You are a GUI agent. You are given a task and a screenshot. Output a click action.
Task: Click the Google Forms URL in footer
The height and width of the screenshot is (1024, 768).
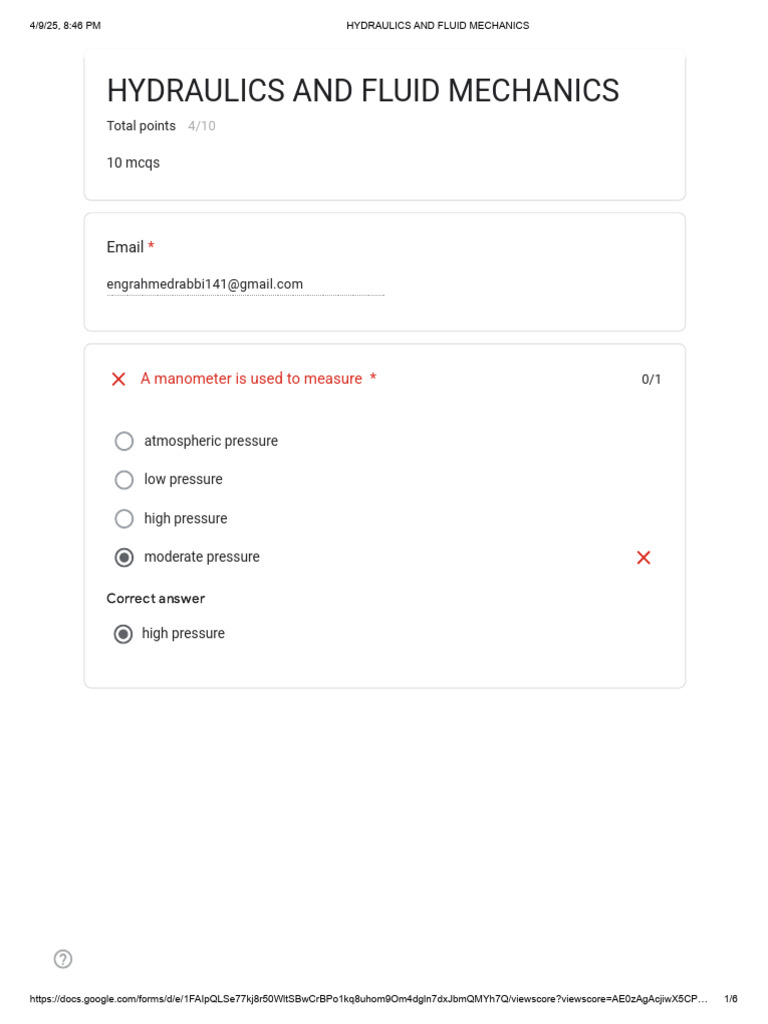coord(368,999)
